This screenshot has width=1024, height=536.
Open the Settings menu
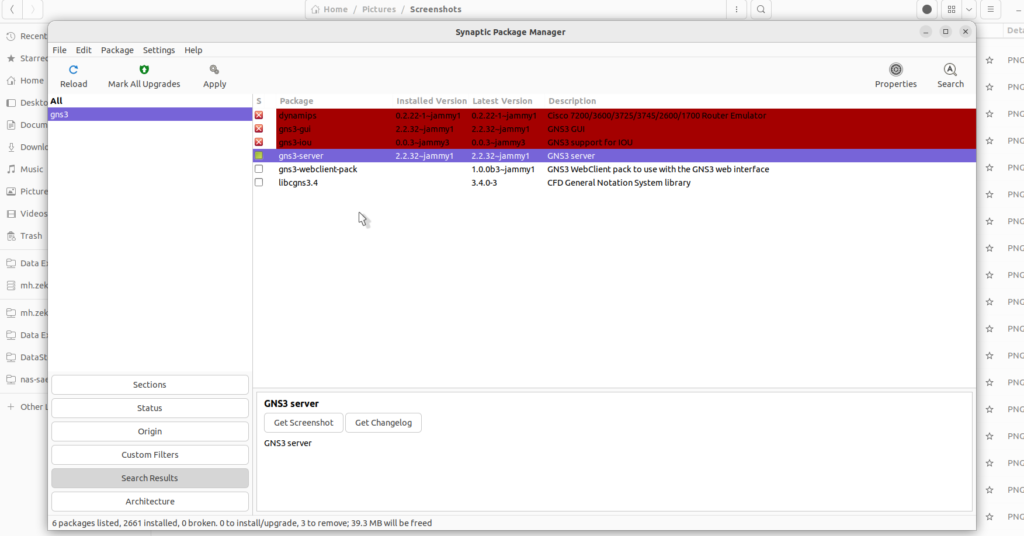(158, 50)
